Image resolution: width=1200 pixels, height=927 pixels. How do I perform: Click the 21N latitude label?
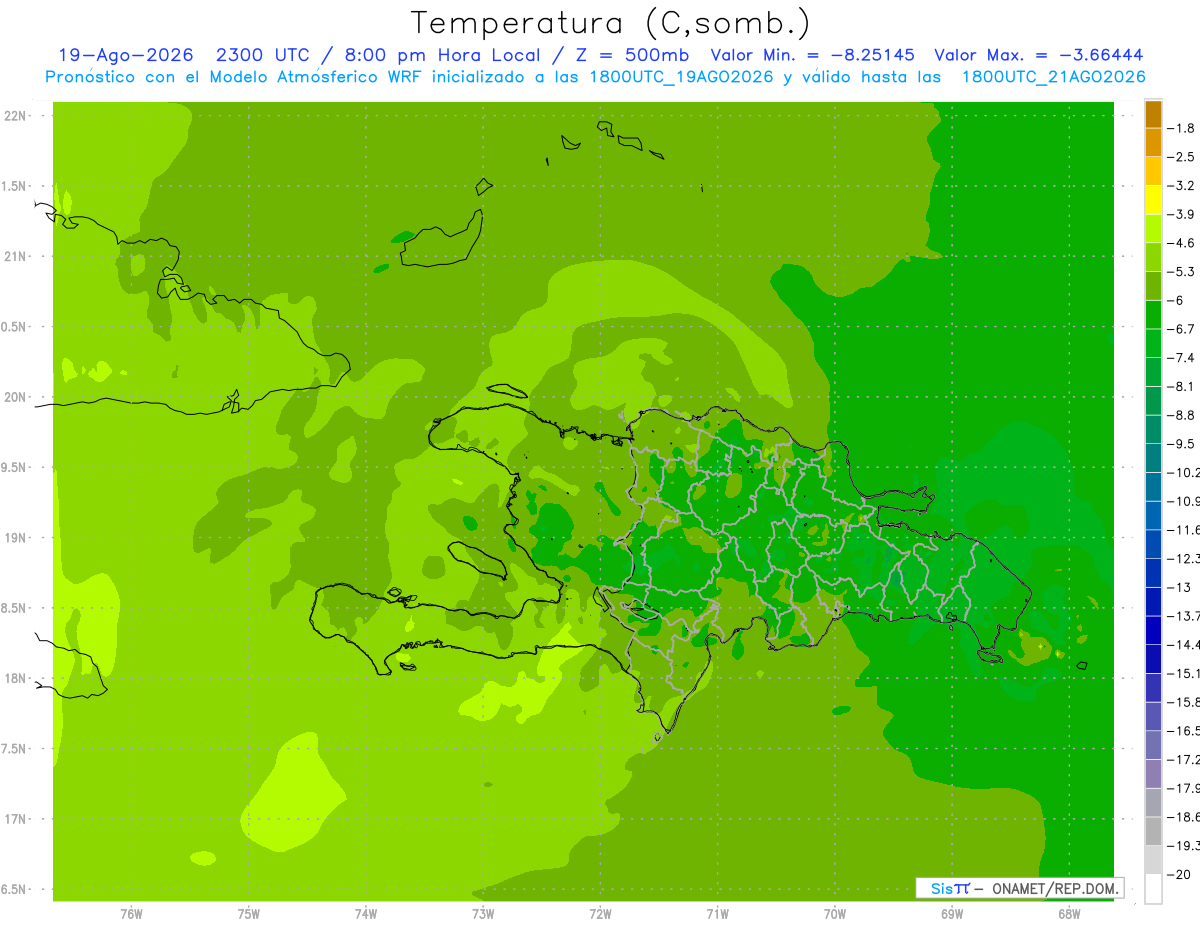(x=16, y=257)
